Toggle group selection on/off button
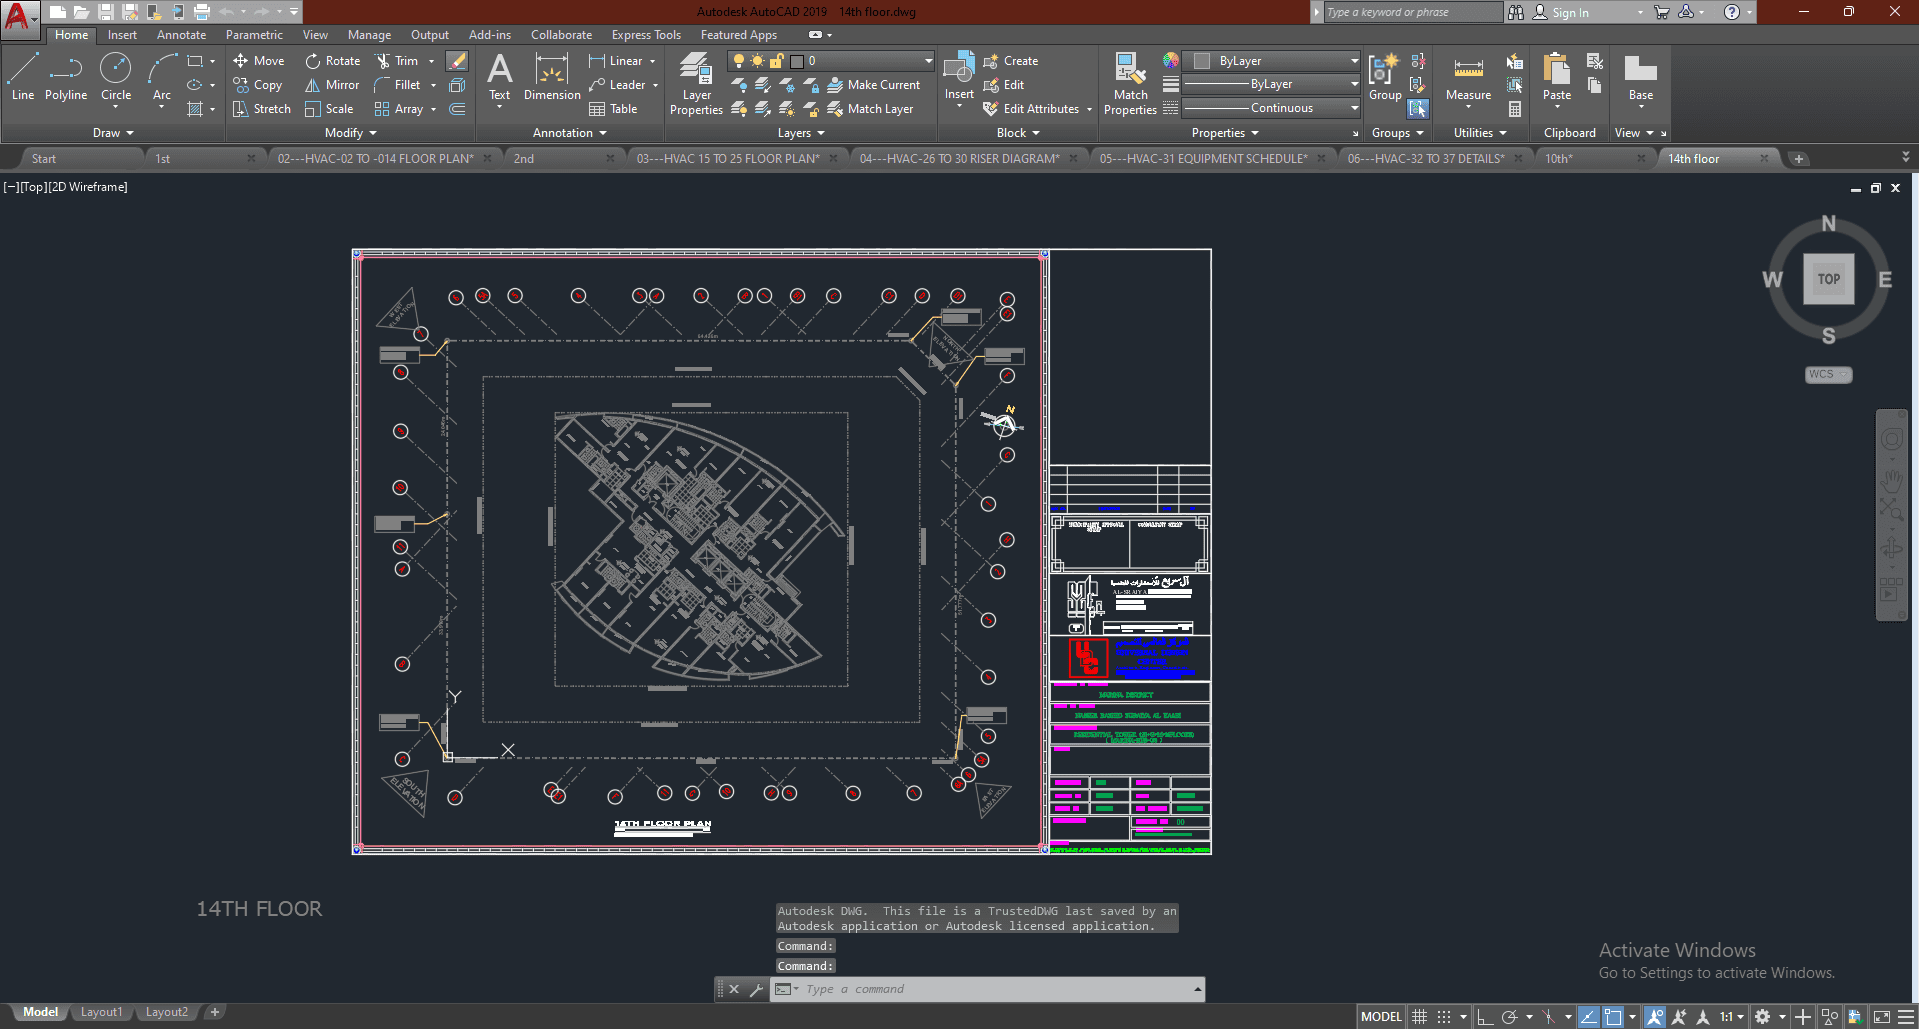 1418,109
